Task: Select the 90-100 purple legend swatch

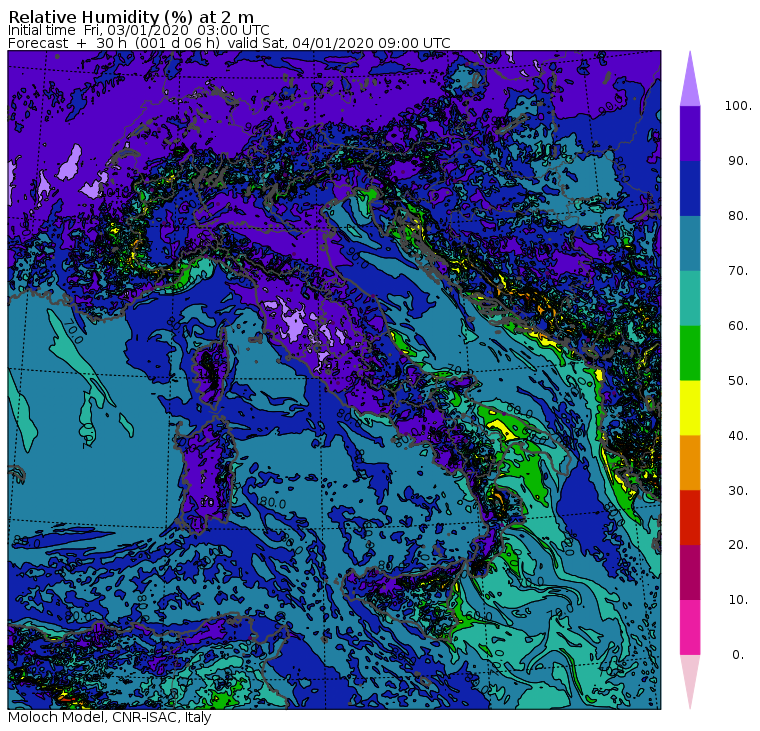Action: (x=690, y=133)
